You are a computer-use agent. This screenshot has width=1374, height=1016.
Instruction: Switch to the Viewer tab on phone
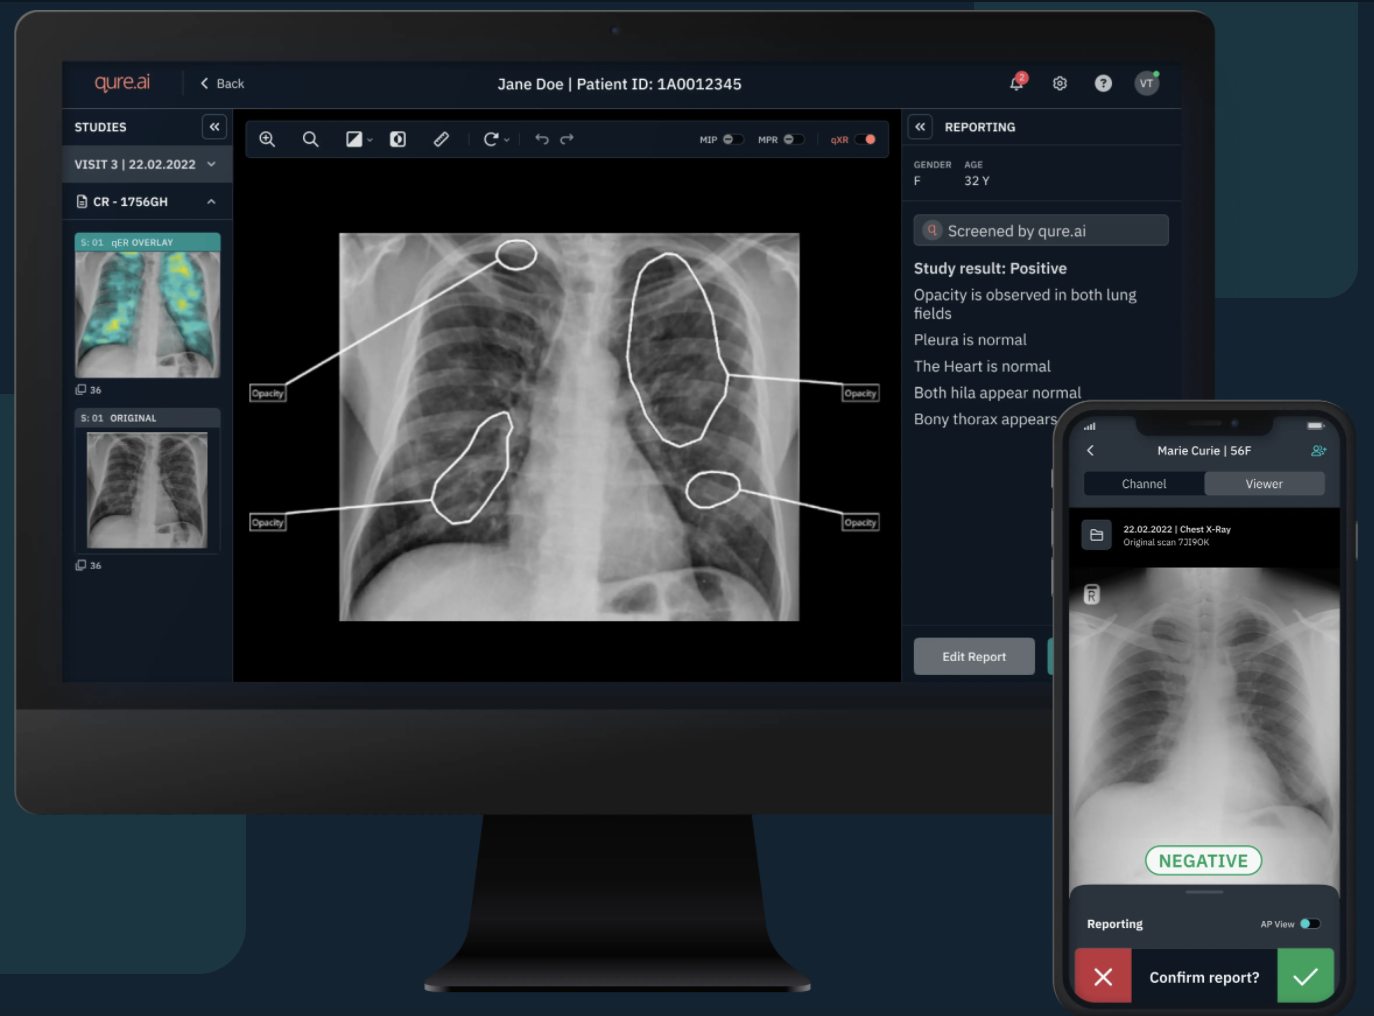click(1264, 484)
